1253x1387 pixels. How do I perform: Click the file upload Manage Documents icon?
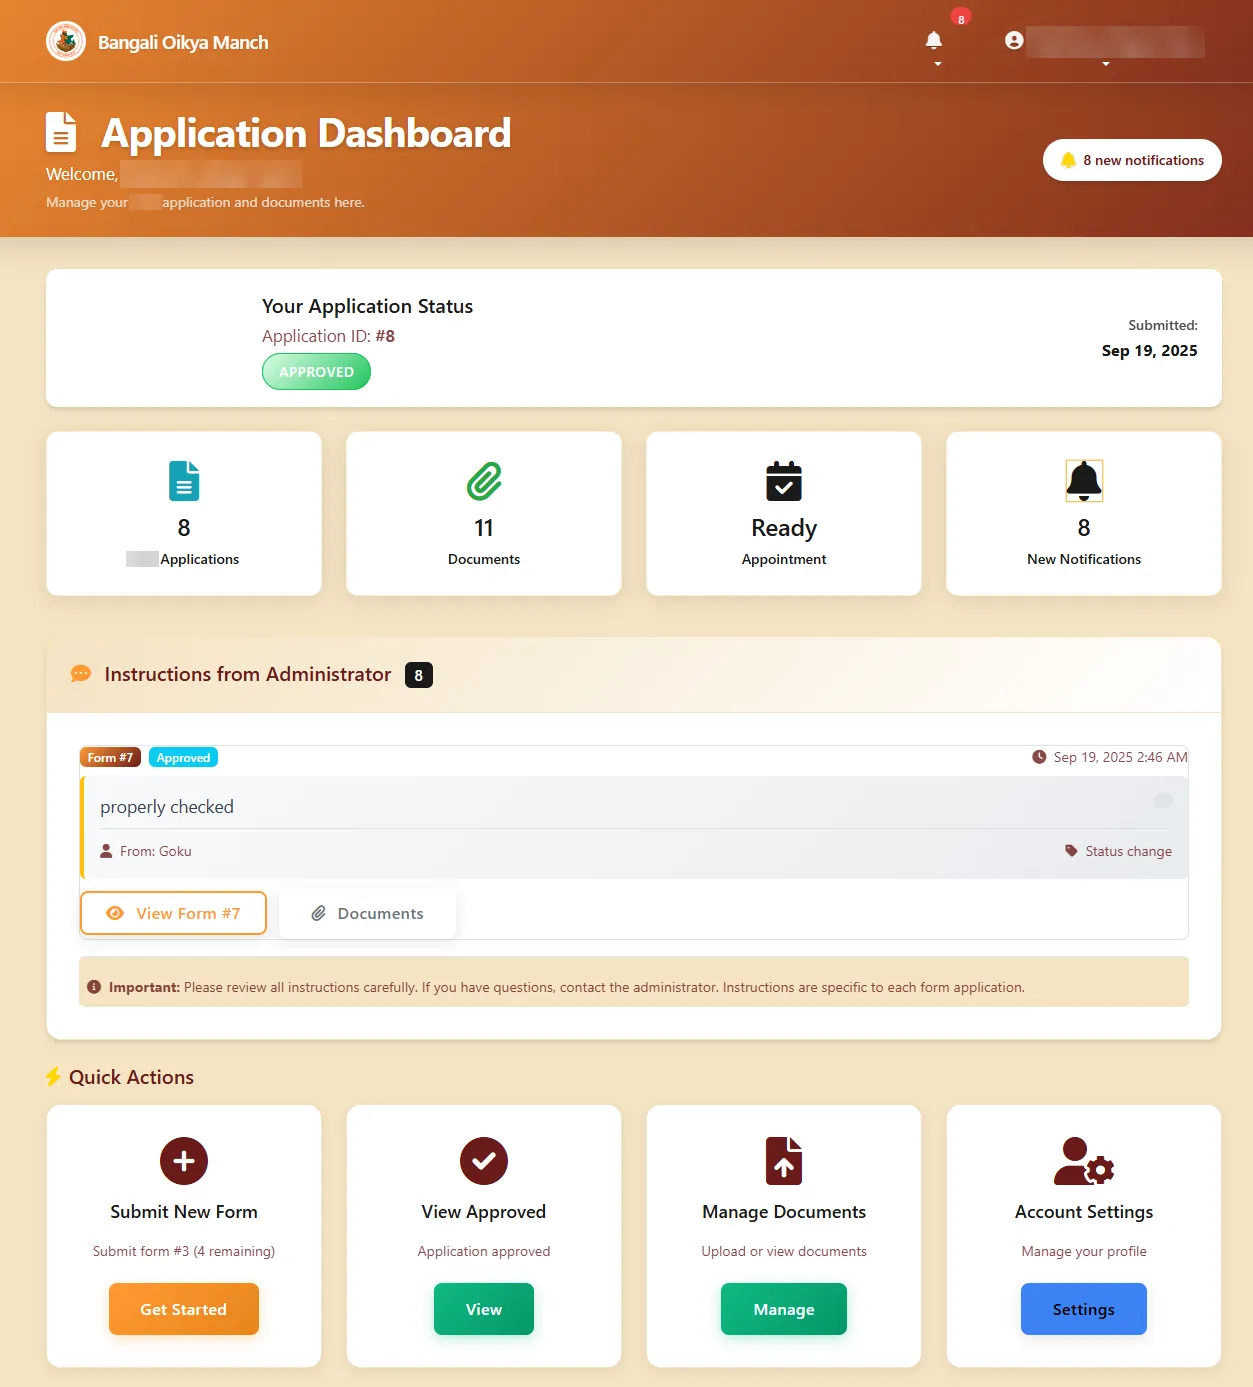784,1161
